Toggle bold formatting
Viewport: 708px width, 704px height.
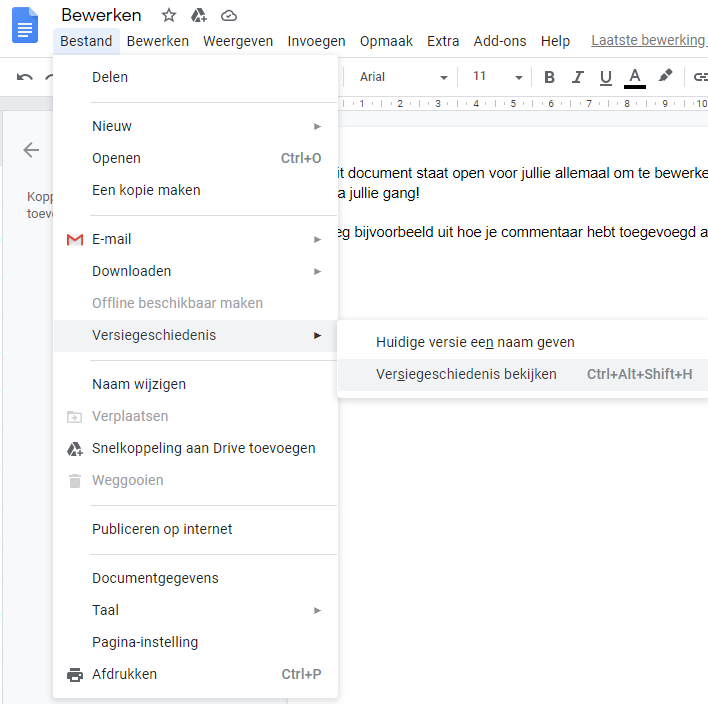point(549,77)
